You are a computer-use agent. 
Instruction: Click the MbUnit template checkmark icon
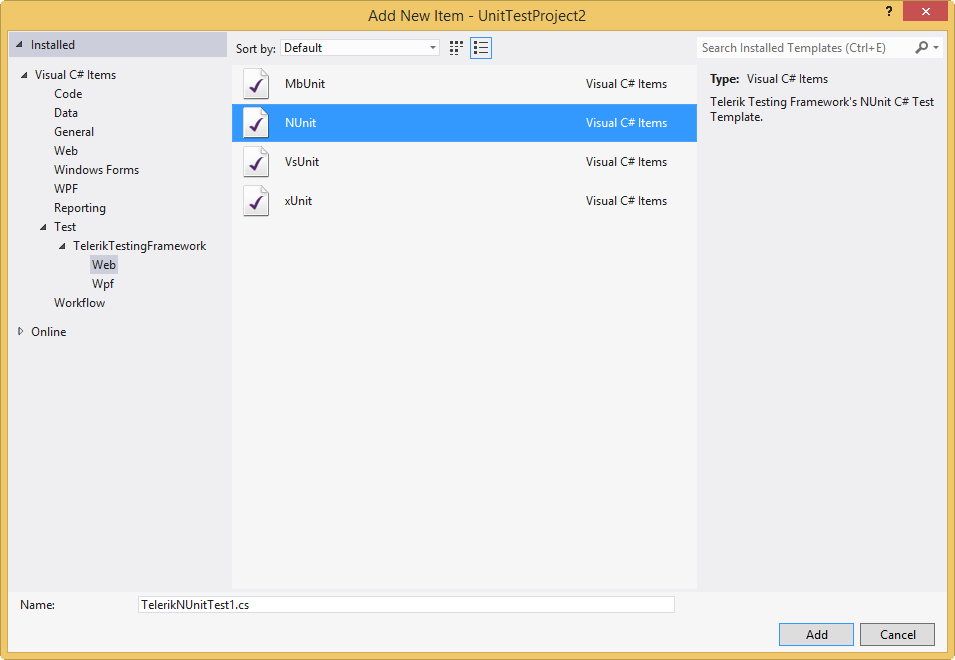pos(256,84)
